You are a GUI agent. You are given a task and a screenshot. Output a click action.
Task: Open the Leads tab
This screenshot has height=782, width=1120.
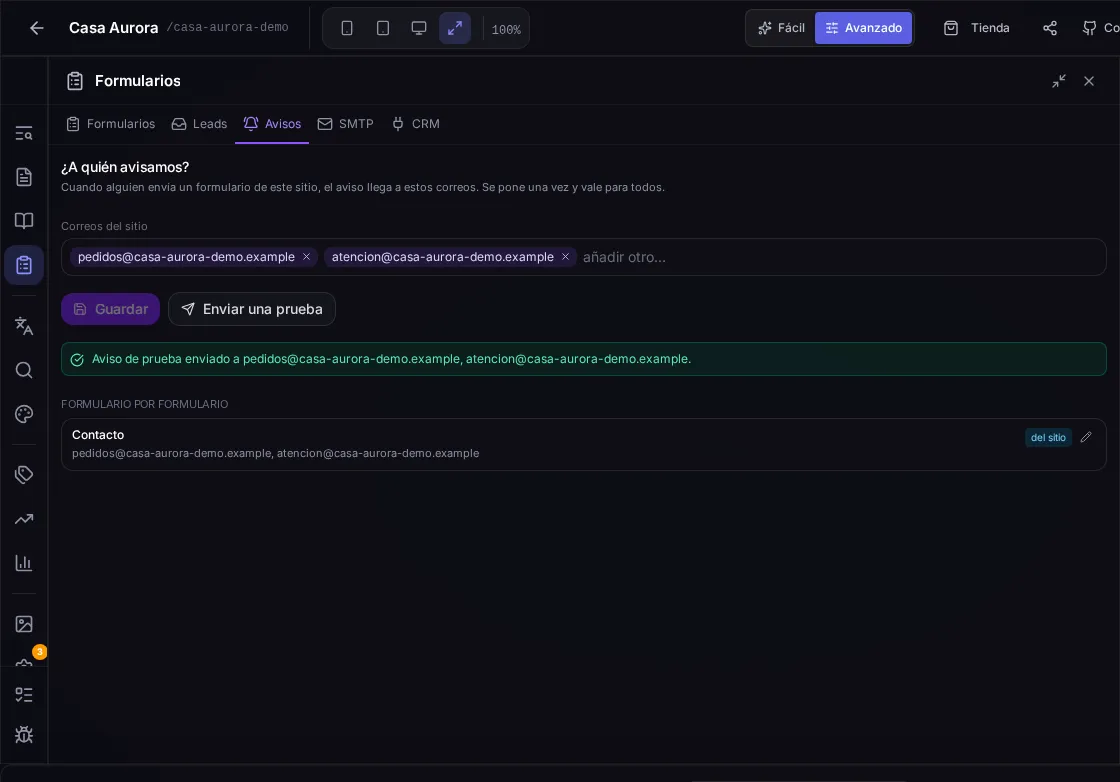[199, 124]
